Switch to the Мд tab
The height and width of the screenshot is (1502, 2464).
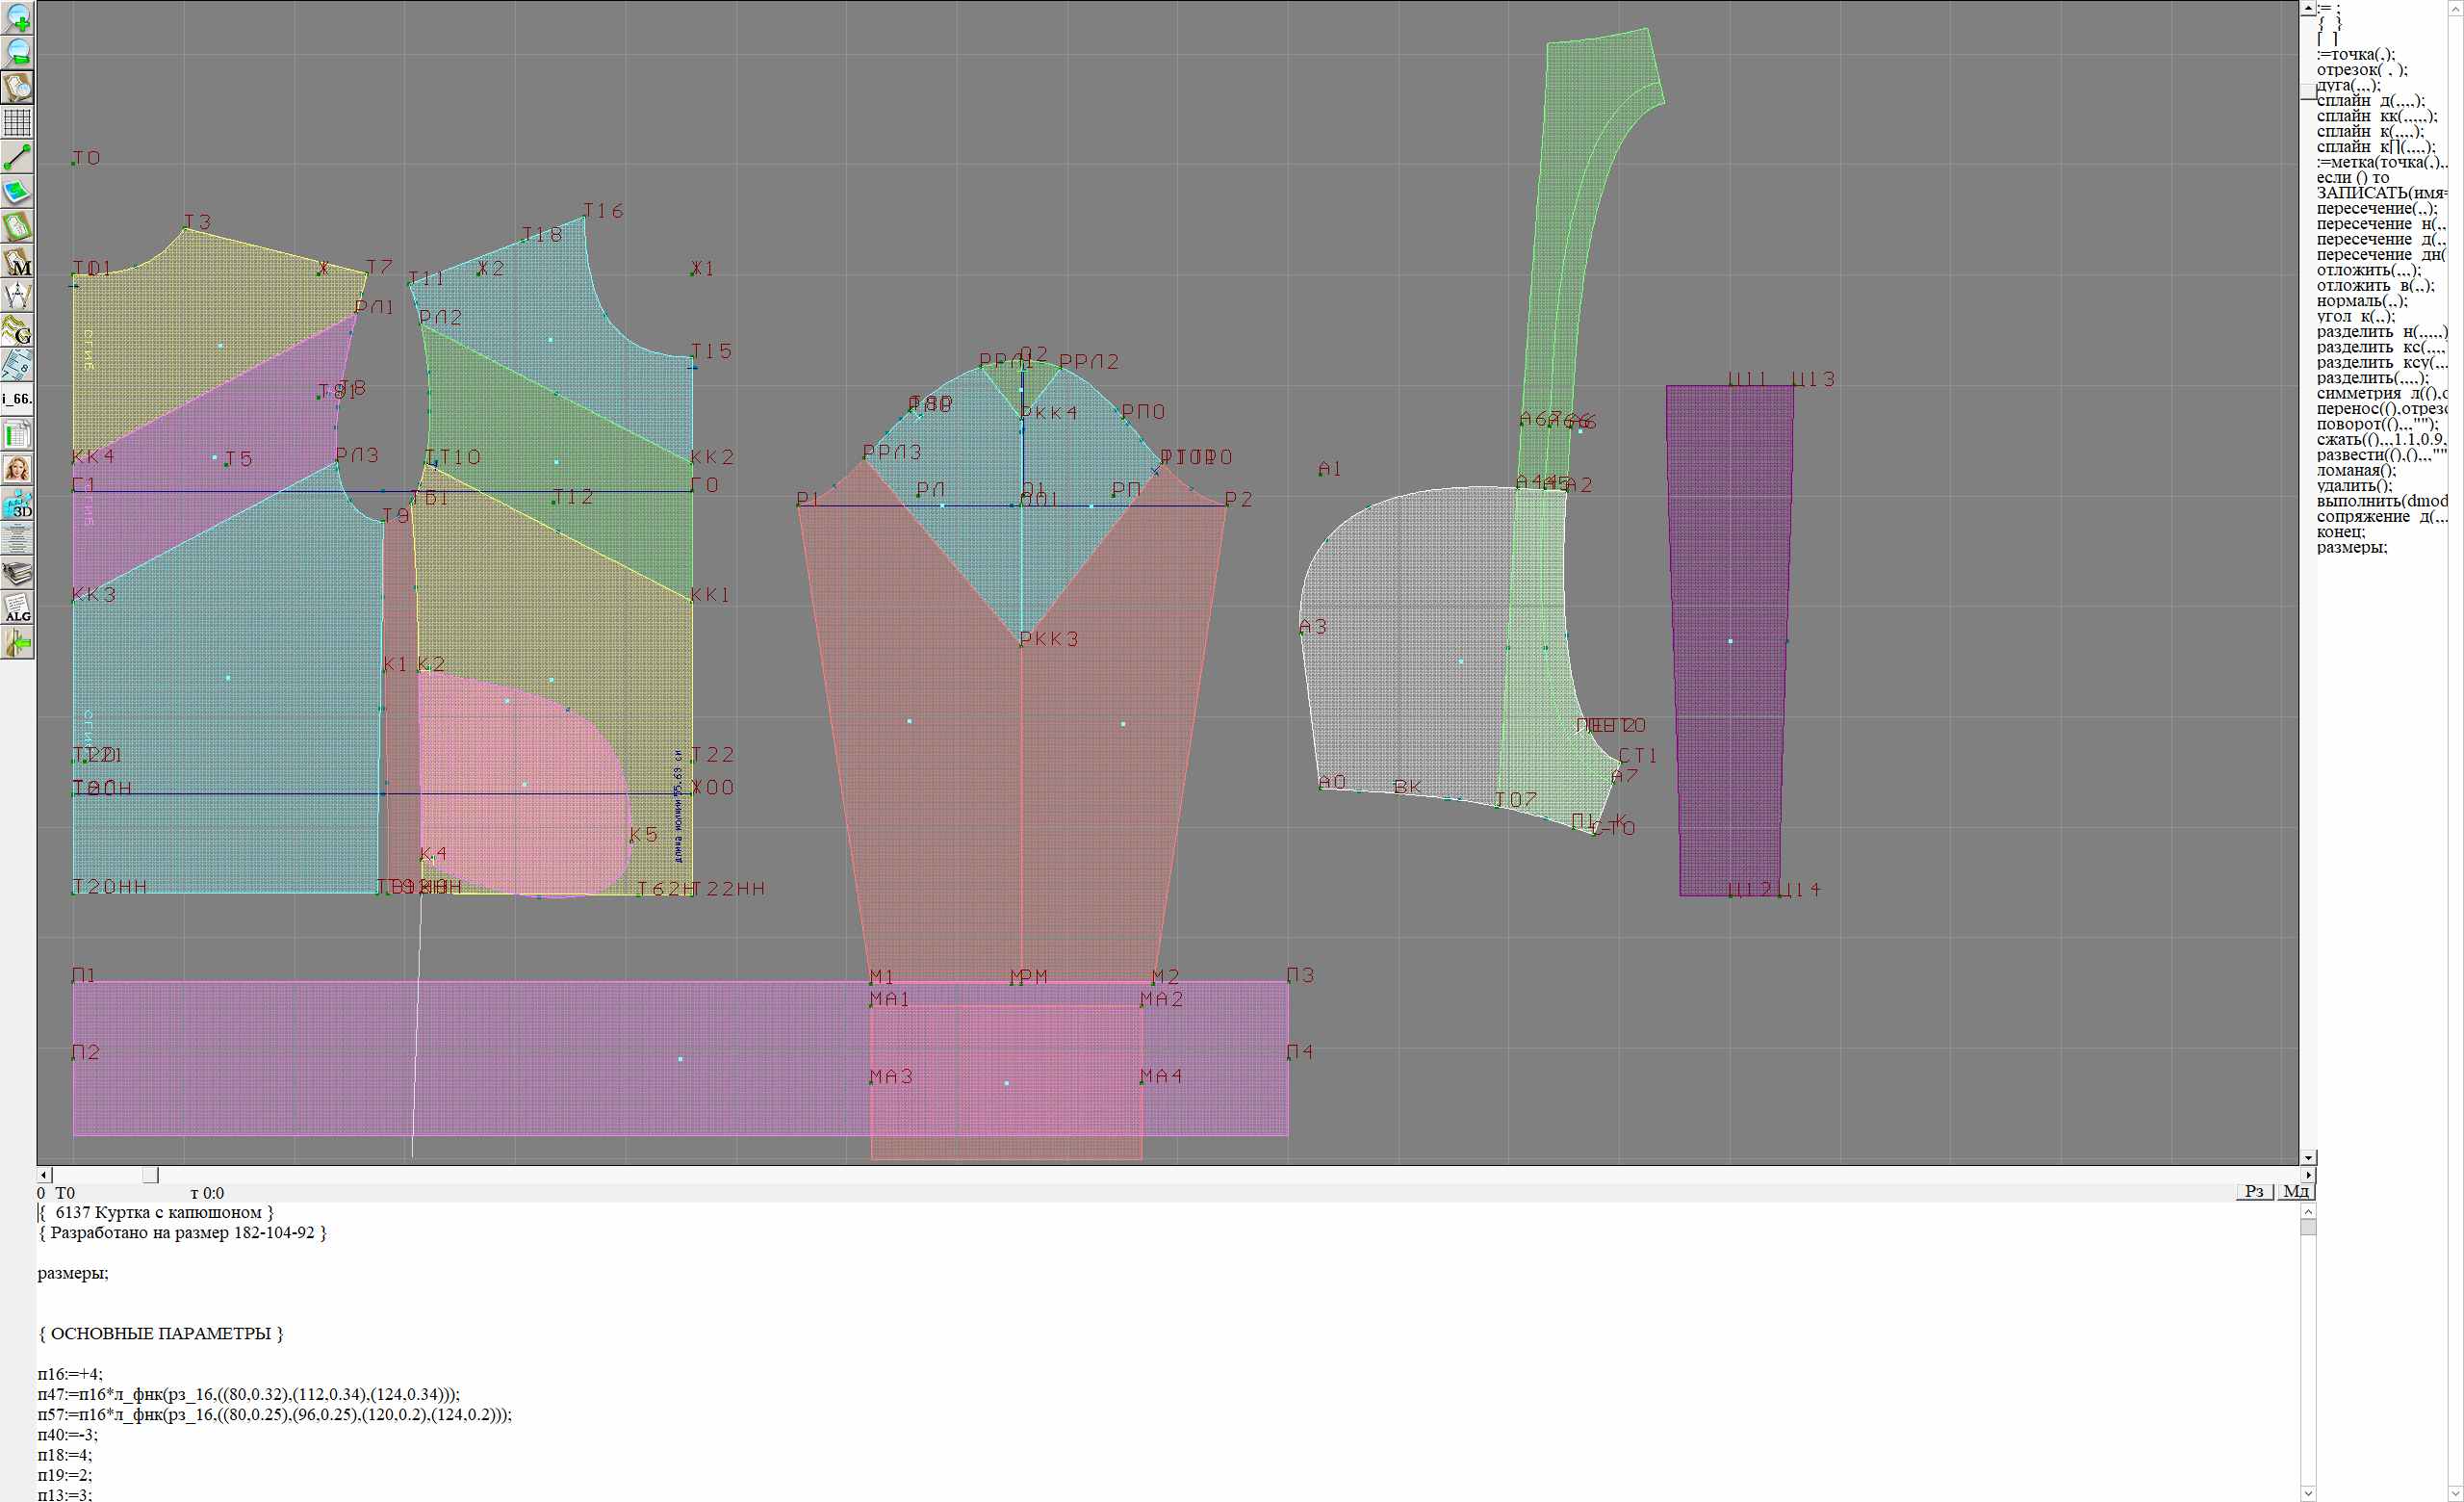(x=2296, y=1191)
